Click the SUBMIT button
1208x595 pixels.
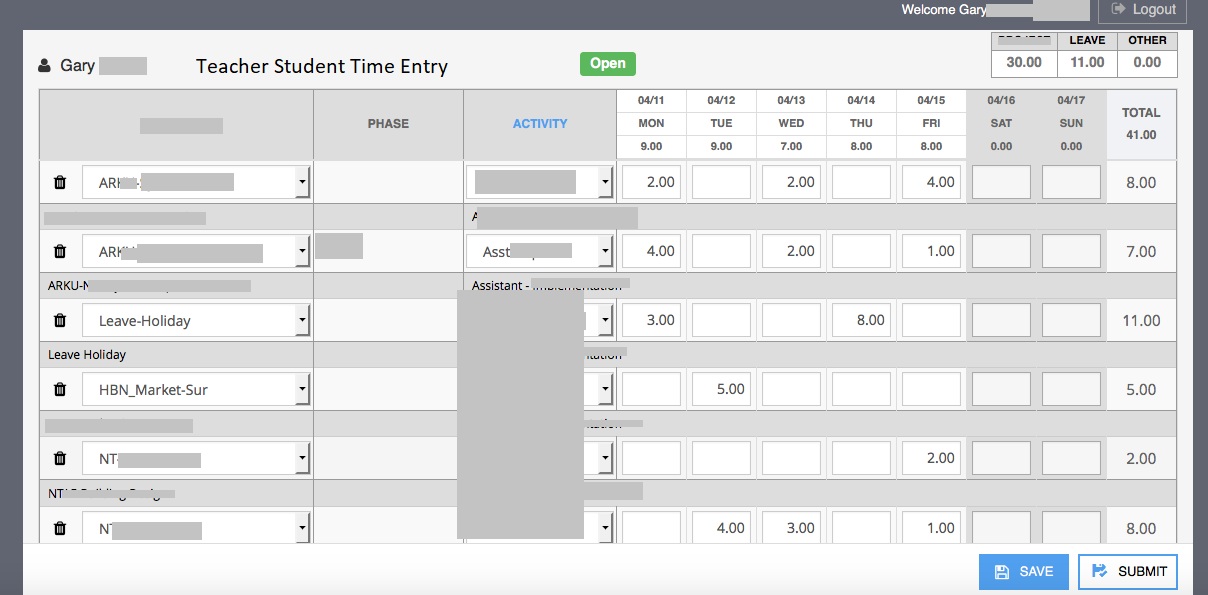1128,572
